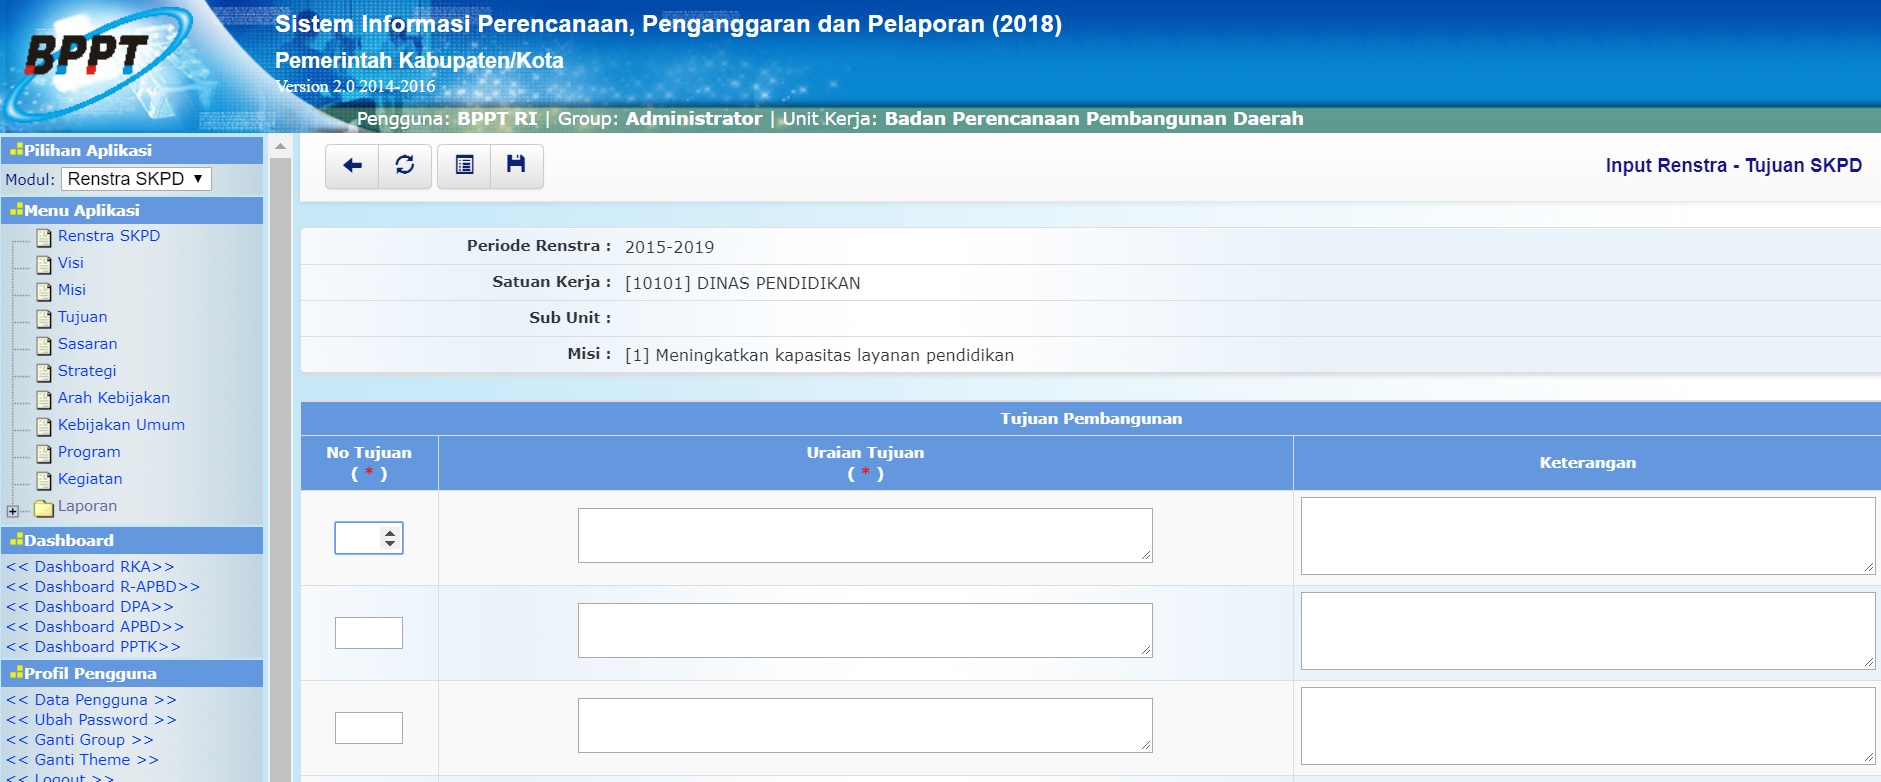Click the Dashboard panel header

tap(132, 540)
